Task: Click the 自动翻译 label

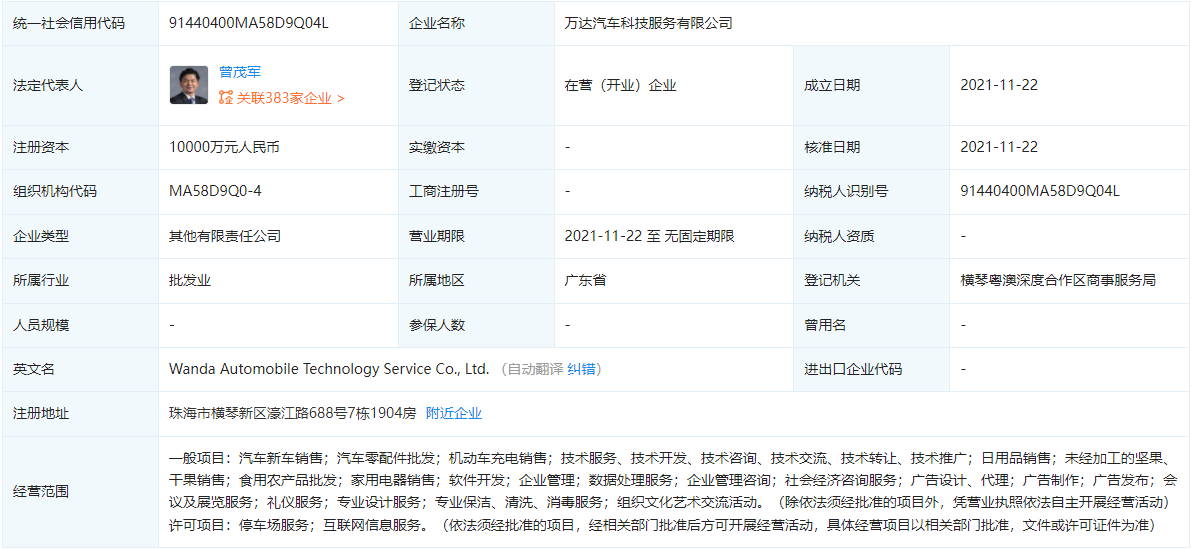Action: [536, 370]
